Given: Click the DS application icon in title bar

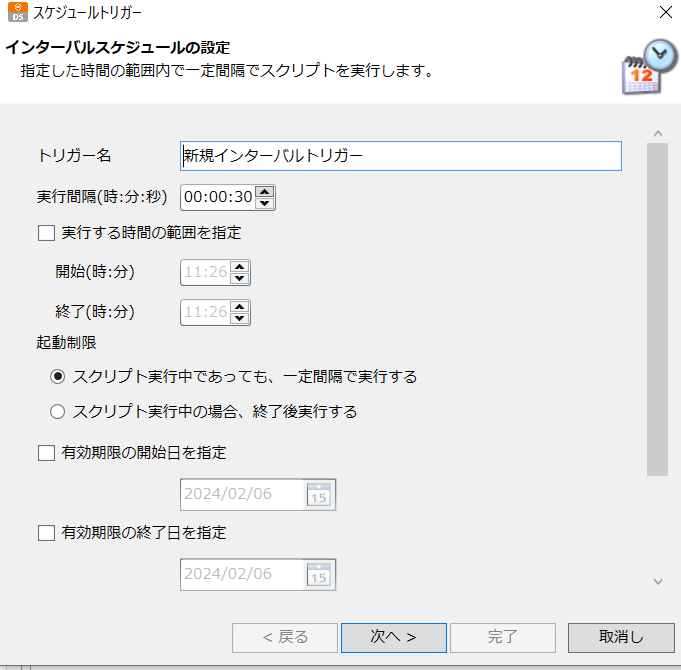Looking at the screenshot, I should pos(17,12).
